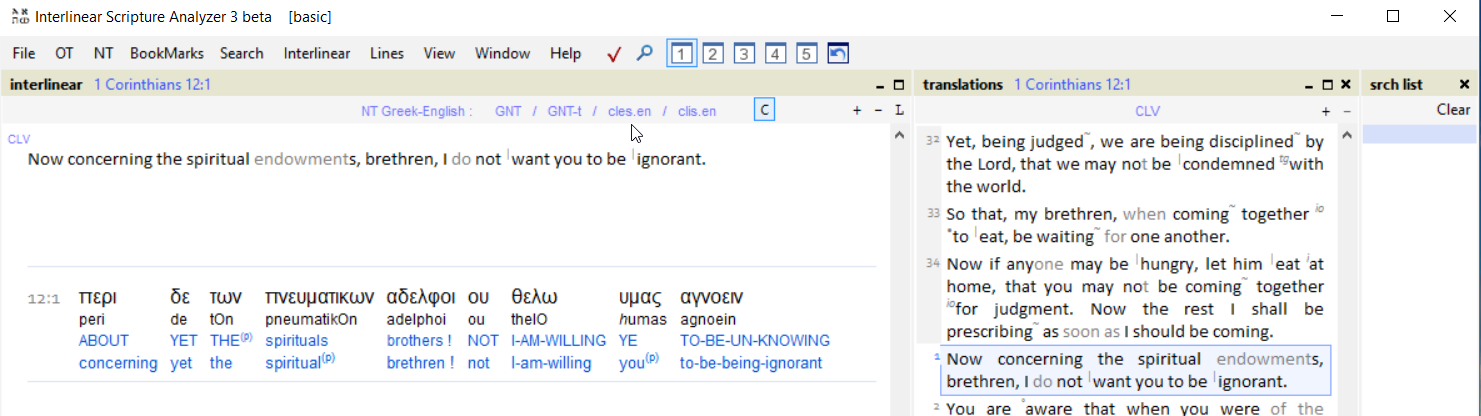Screen dimensions: 1481x416
Task: Click the translations panel scroll up arrow
Action: click(1346, 135)
